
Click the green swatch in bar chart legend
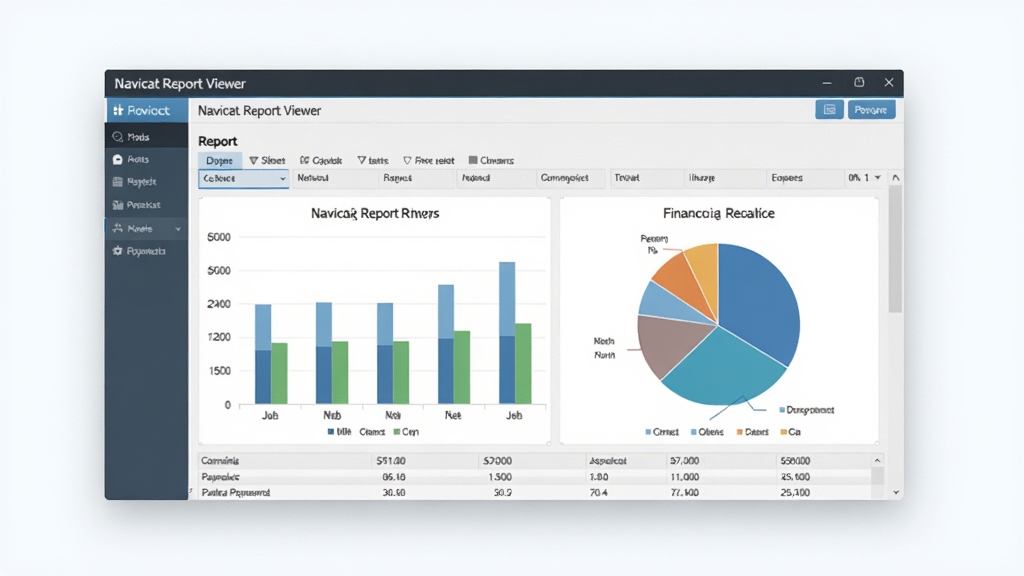coord(396,432)
